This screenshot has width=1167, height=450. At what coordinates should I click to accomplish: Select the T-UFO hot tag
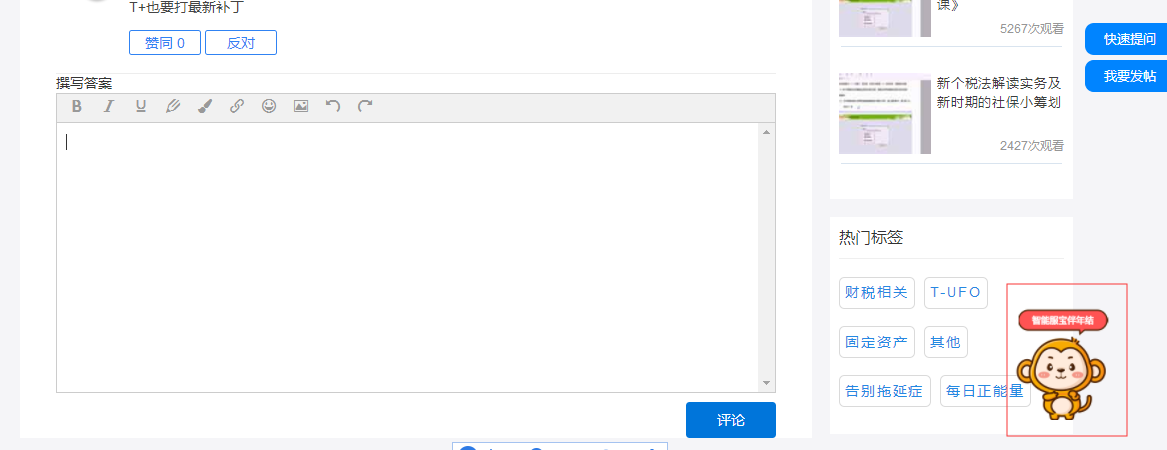pos(956,293)
